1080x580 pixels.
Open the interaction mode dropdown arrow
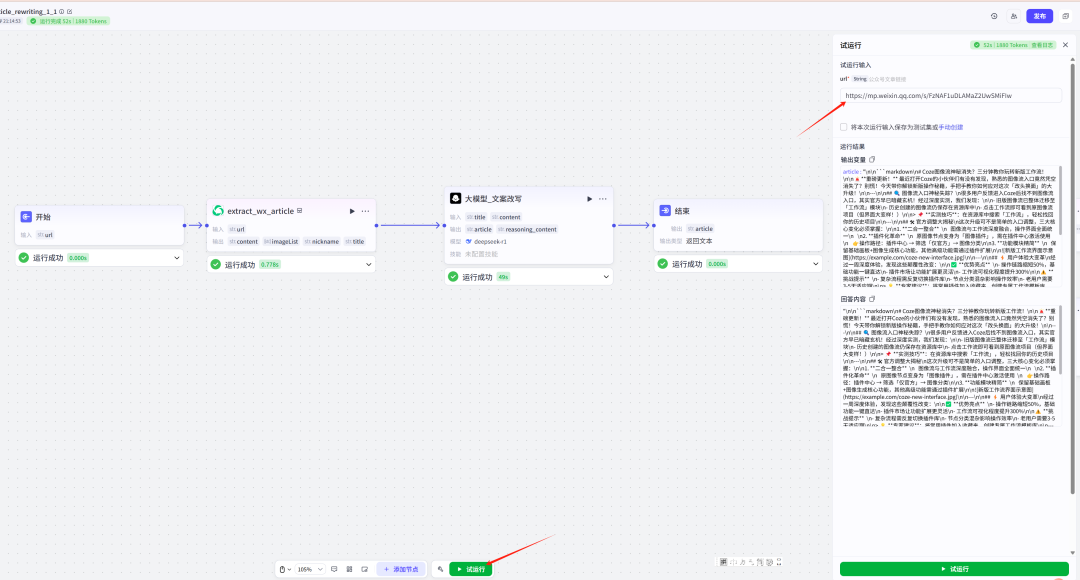(289, 570)
